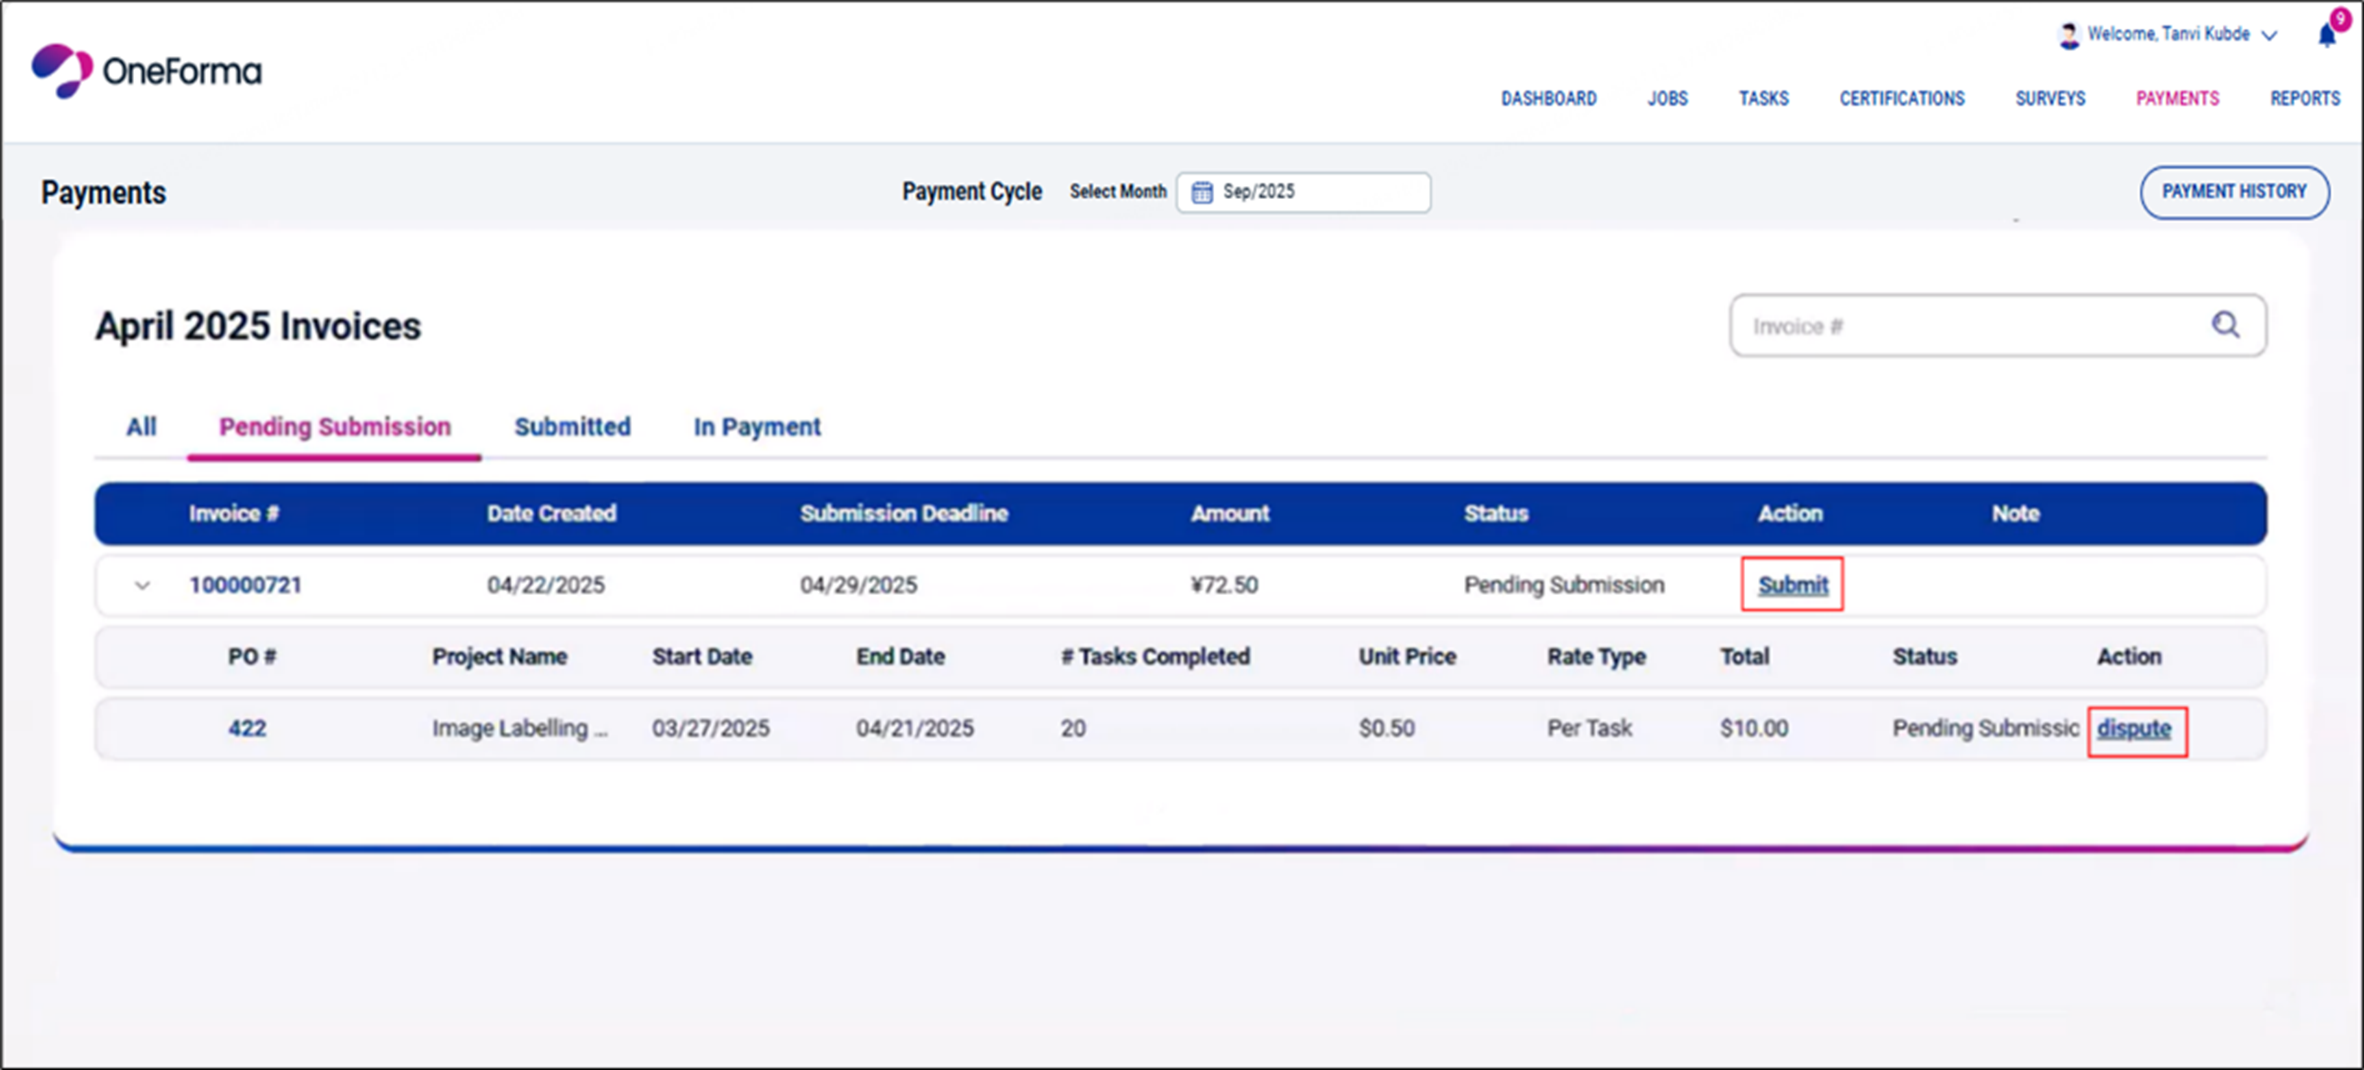The height and width of the screenshot is (1070, 2364).
Task: Open the Reports menu
Action: (x=2304, y=98)
